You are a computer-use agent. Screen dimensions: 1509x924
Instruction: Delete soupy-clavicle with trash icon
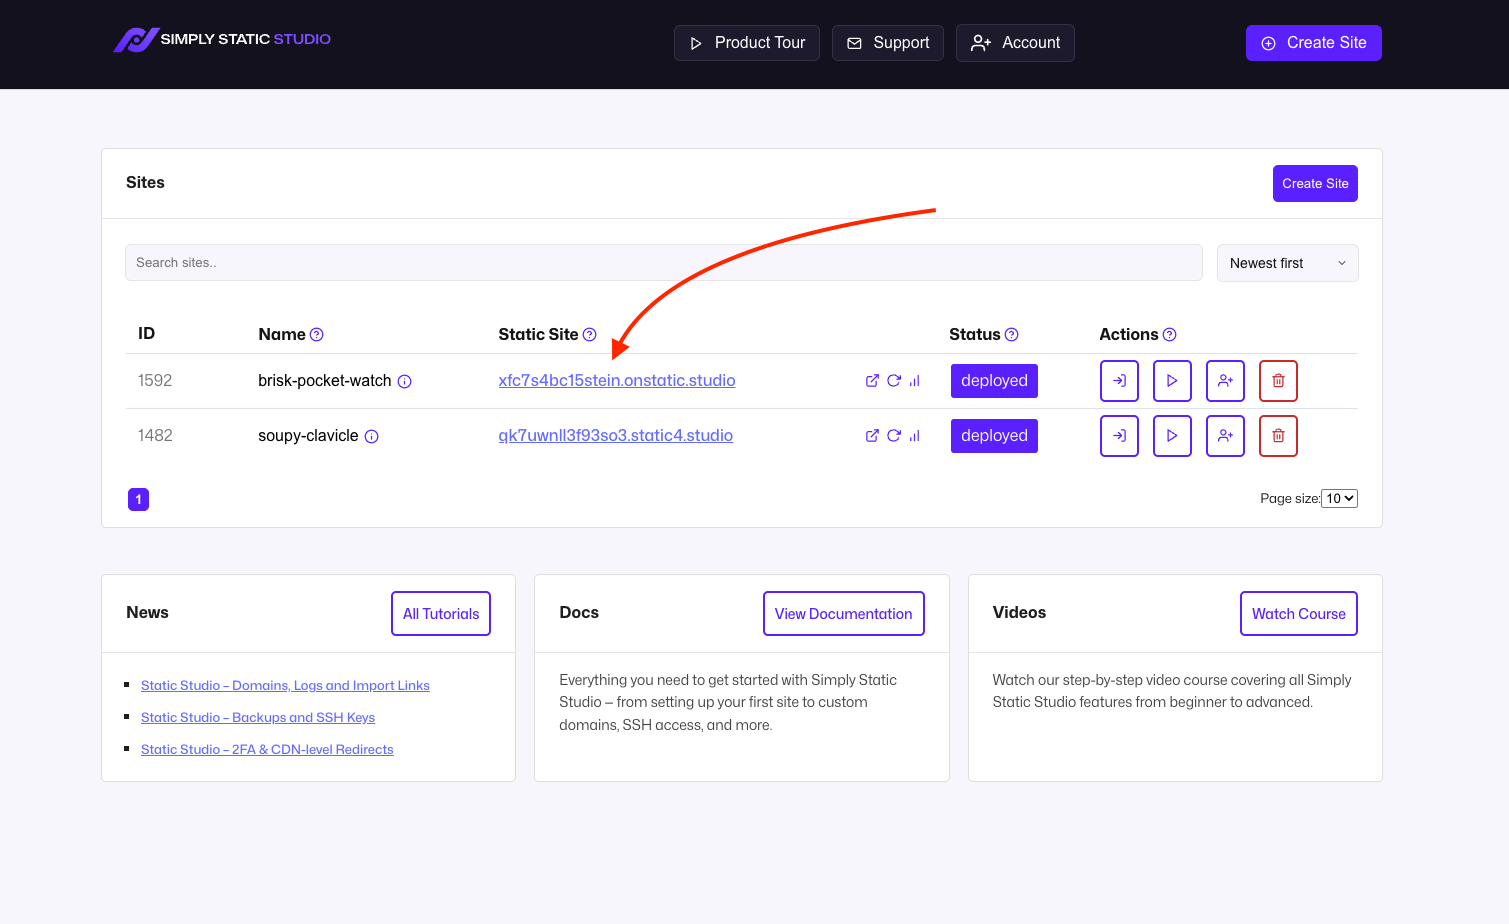pos(1278,436)
